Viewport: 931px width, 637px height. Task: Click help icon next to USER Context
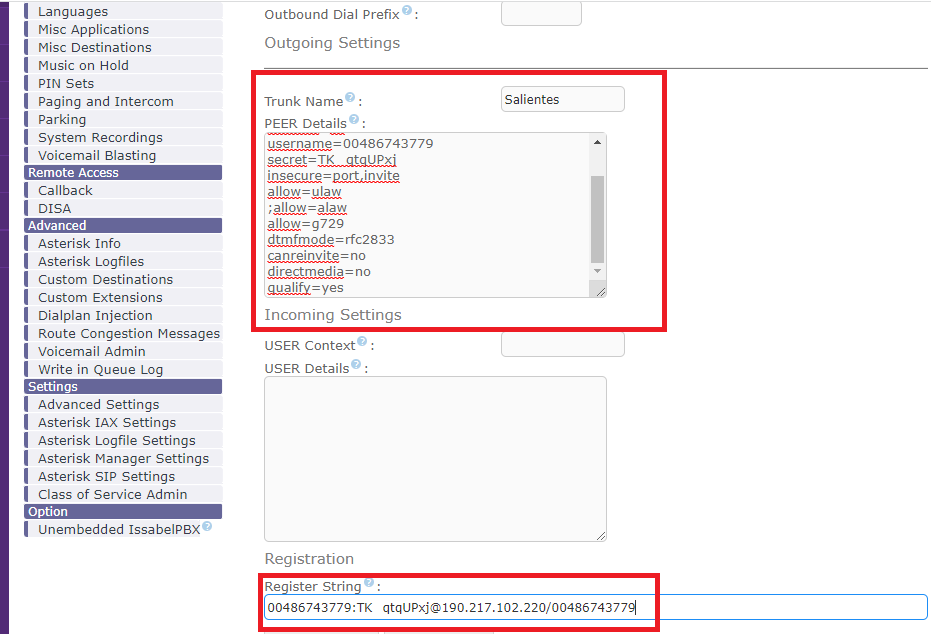click(362, 341)
